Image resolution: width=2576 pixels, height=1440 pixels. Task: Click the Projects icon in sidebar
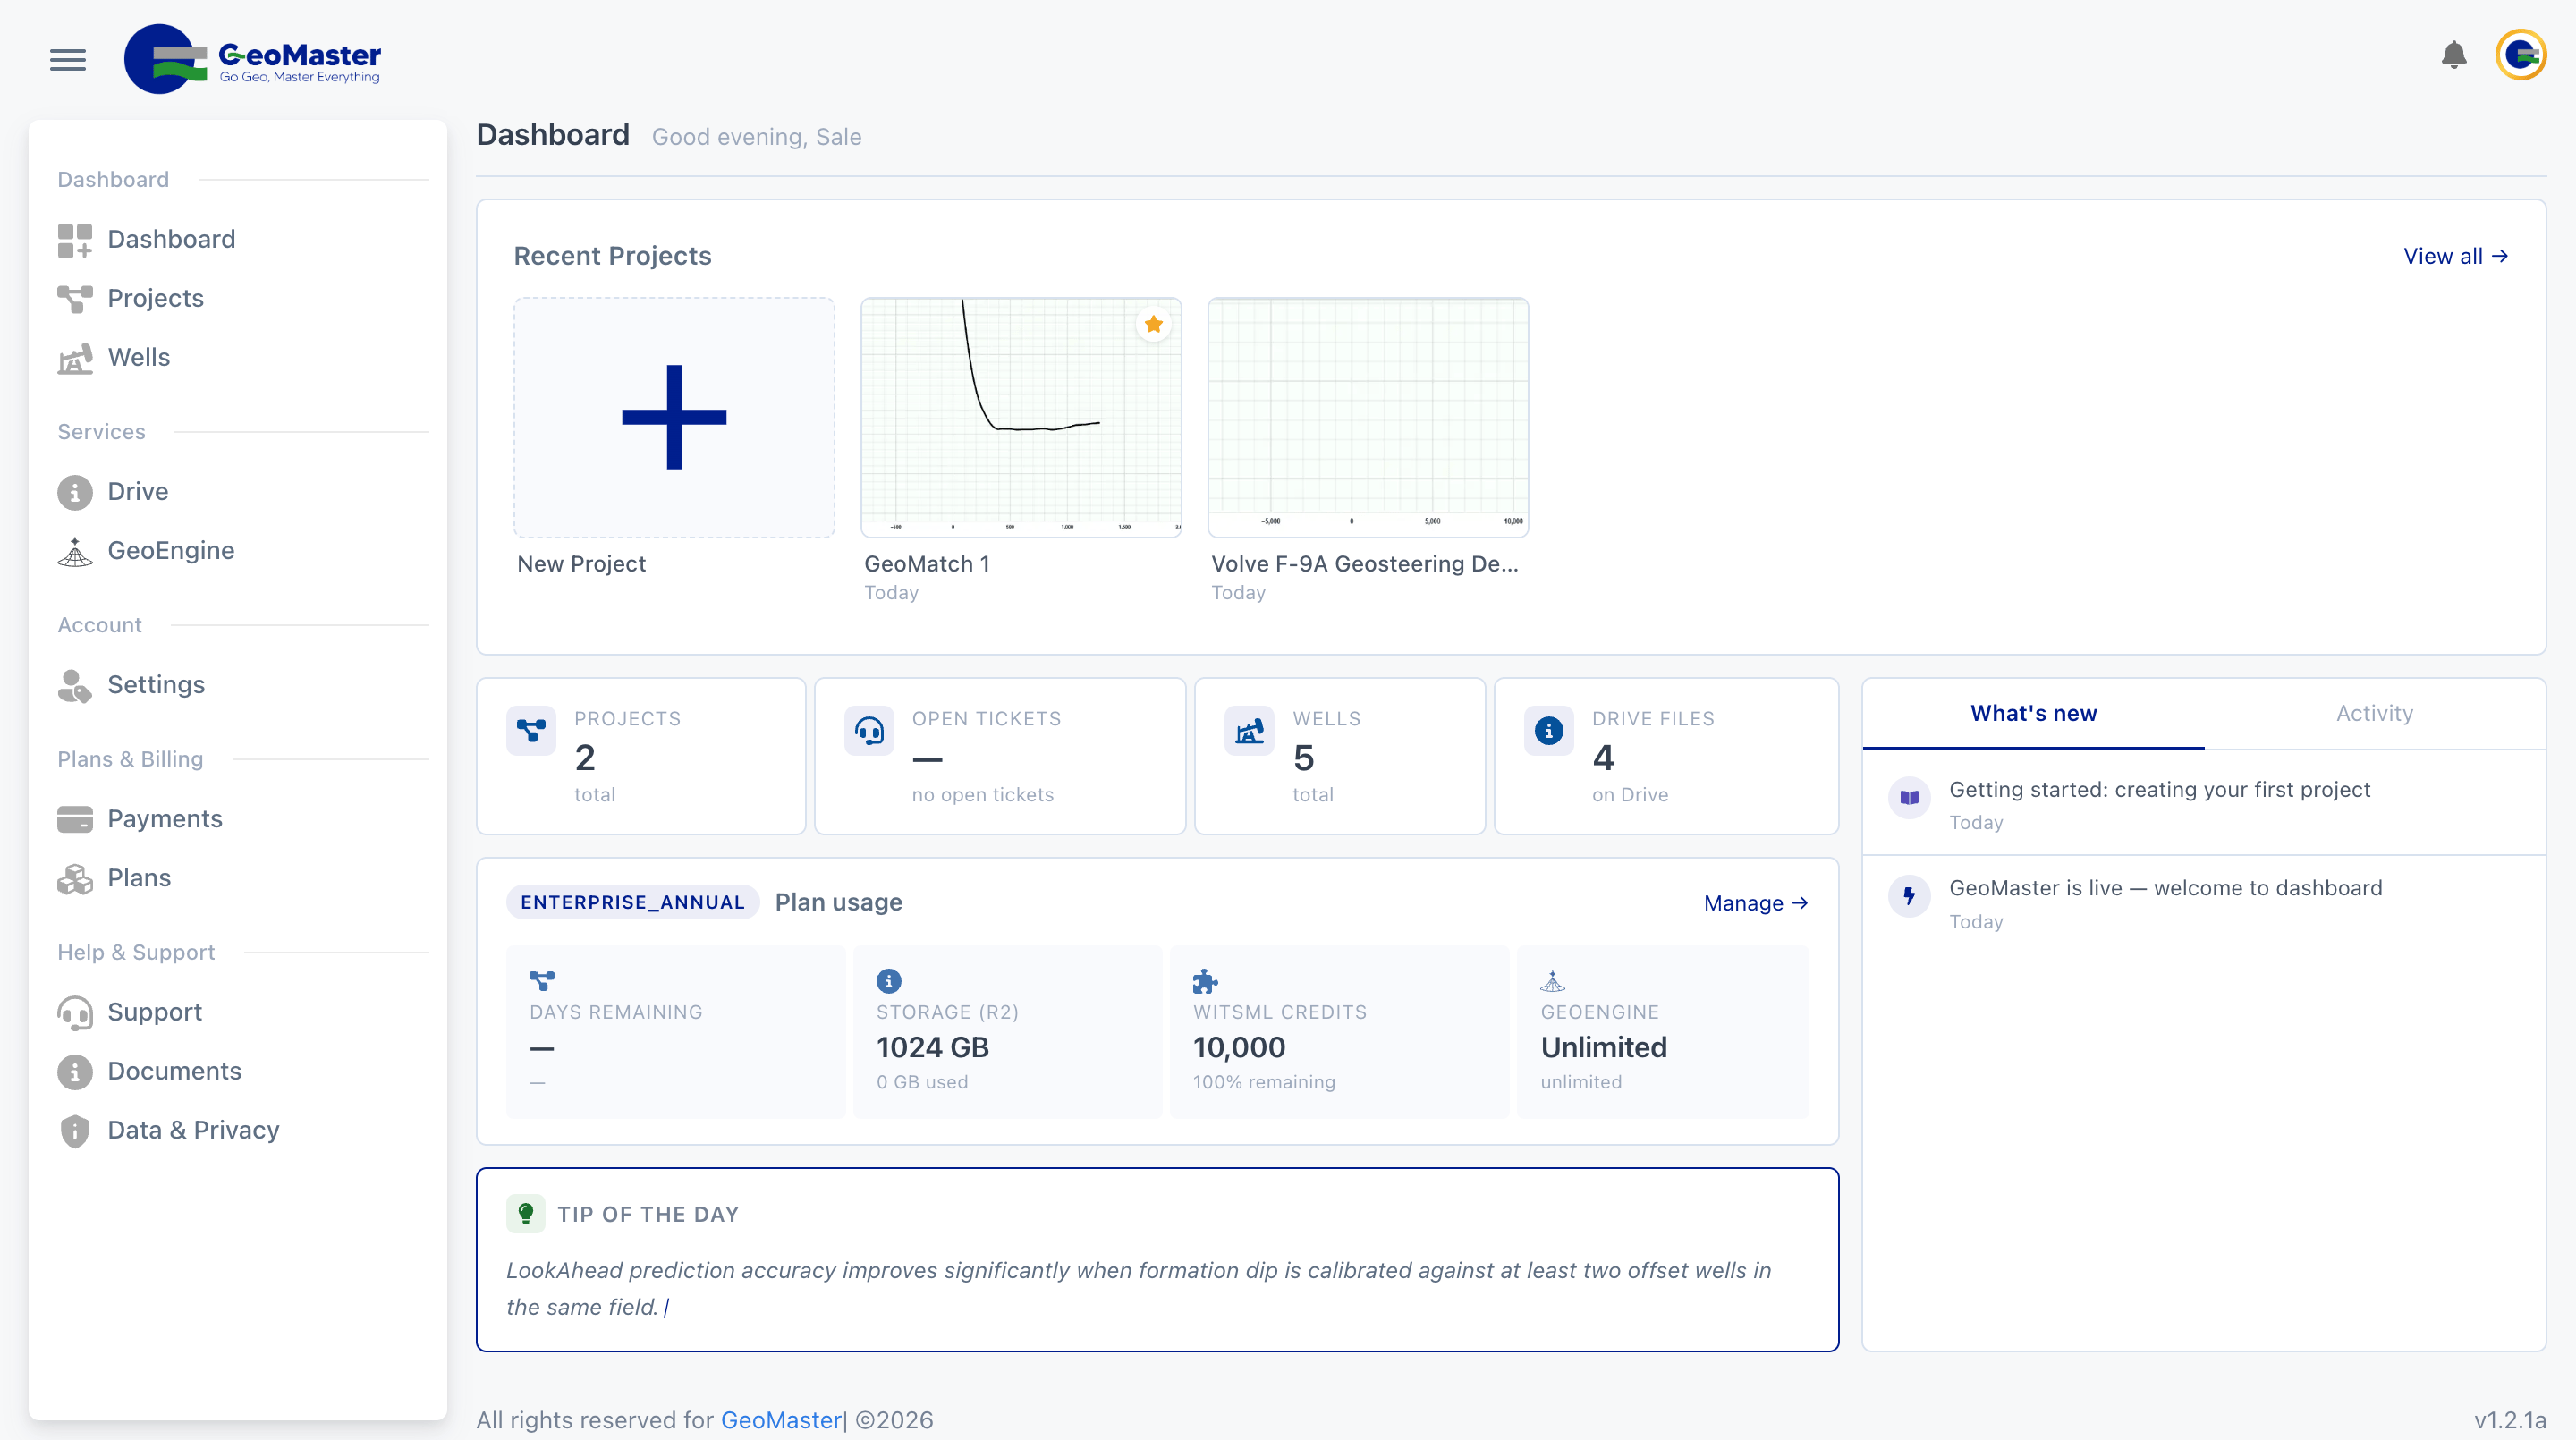[x=75, y=298]
